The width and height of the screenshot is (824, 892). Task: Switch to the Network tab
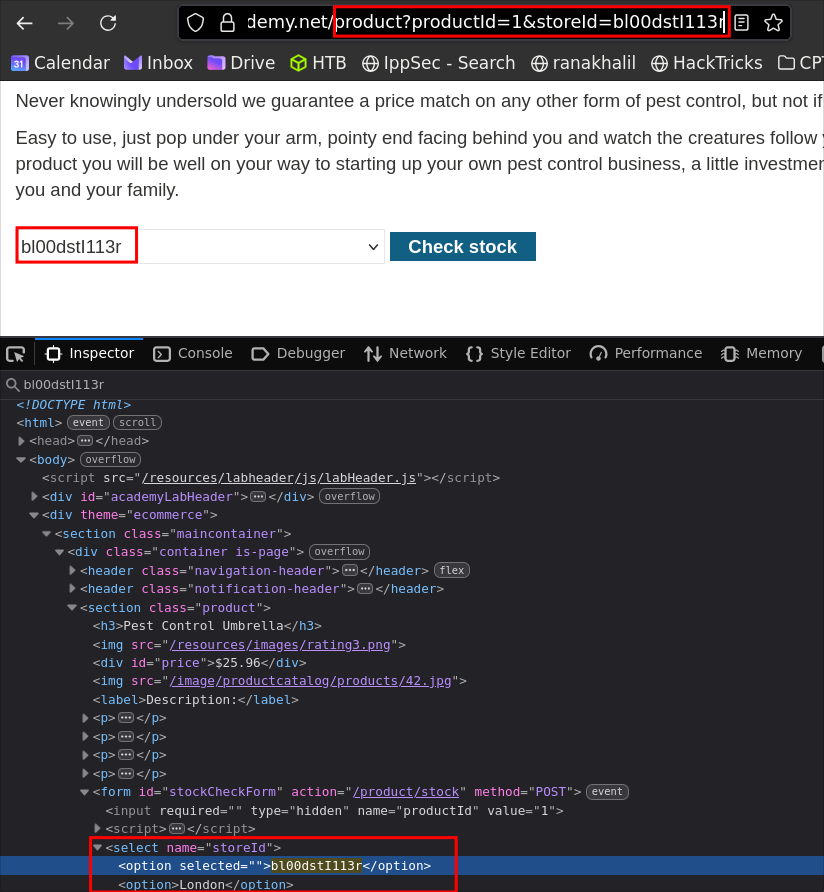(x=405, y=353)
